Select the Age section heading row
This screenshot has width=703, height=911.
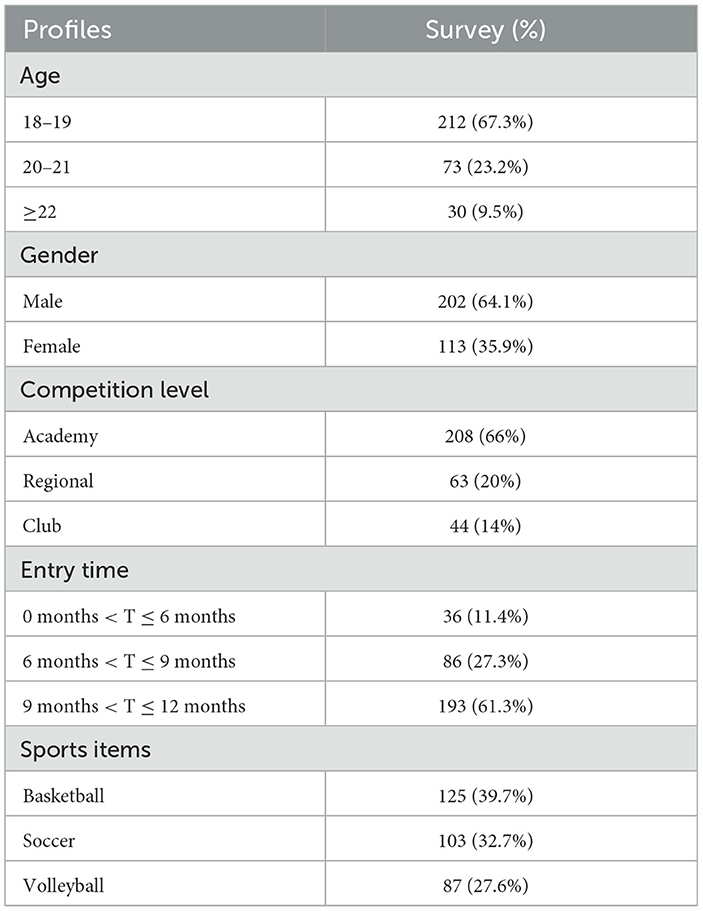coord(39,75)
